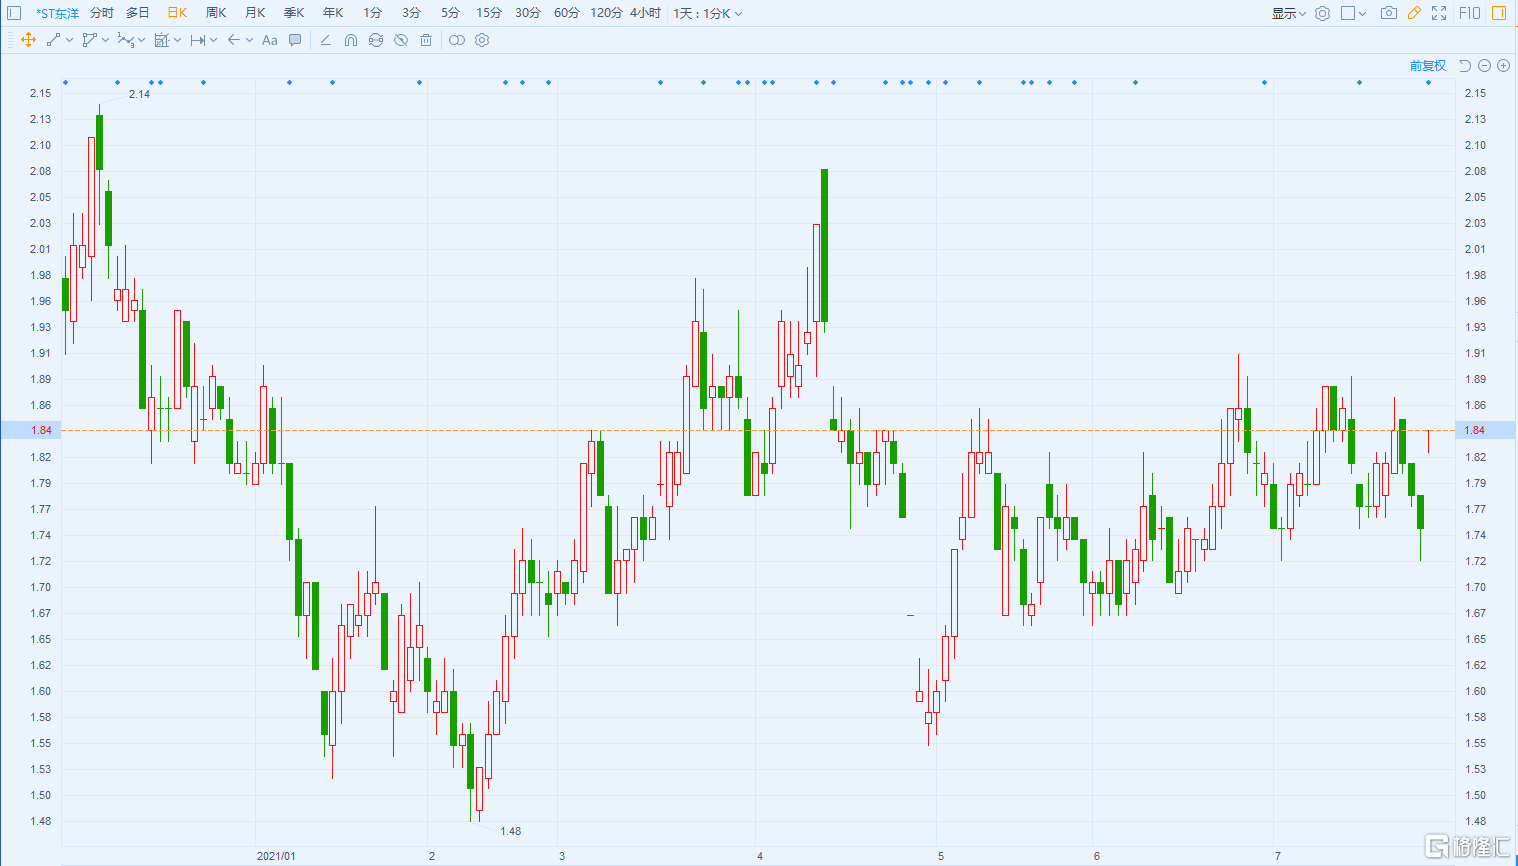This screenshot has width=1518, height=866.
Task: Click the 2021/01 date axis label
Action: [x=276, y=856]
